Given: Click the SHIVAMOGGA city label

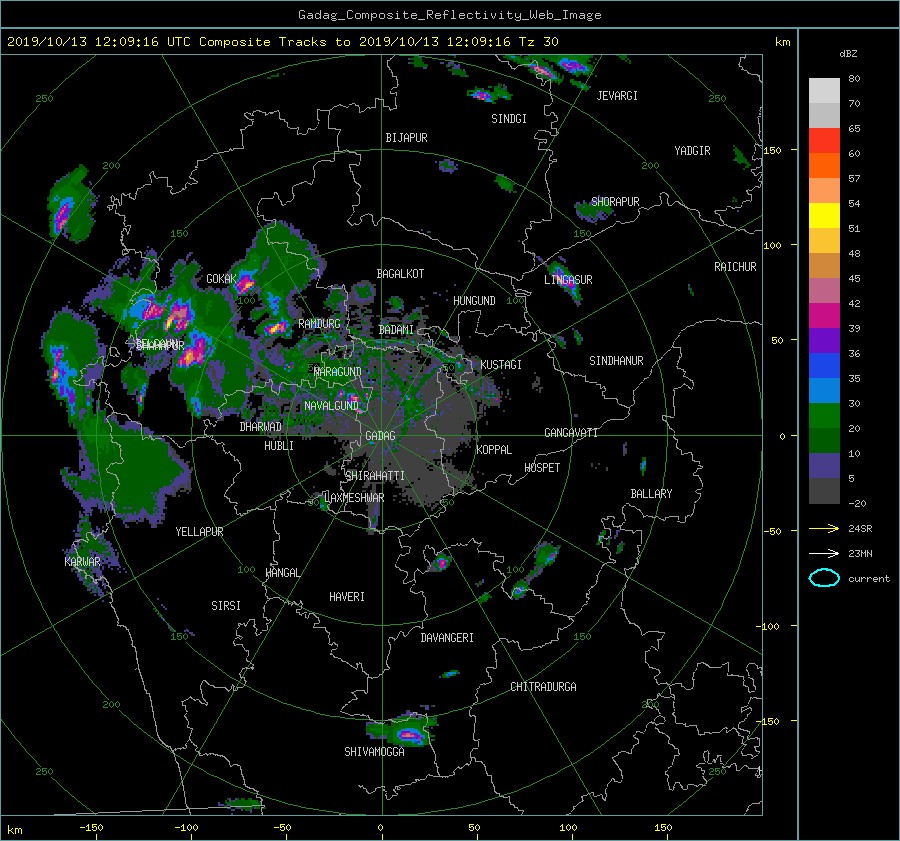Looking at the screenshot, I should [x=374, y=752].
